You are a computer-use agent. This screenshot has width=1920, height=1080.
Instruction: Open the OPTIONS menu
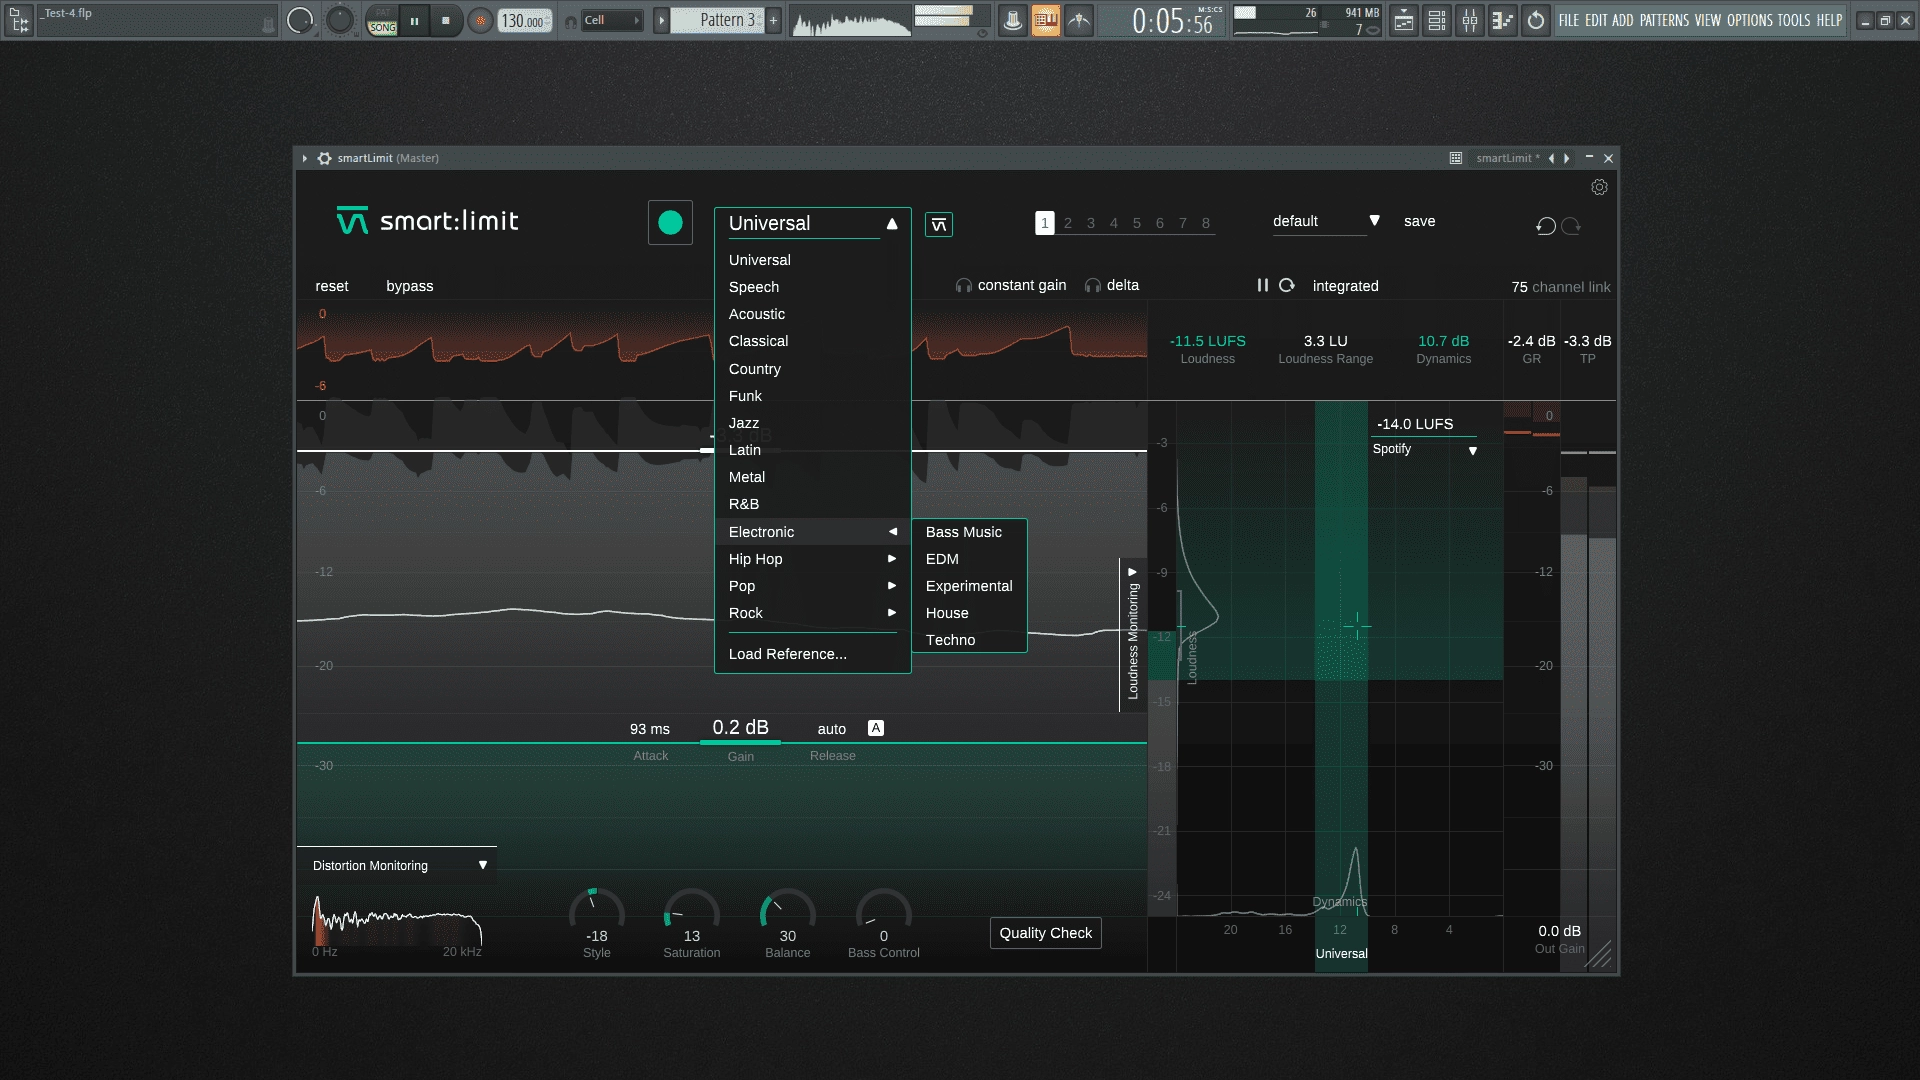1750,20
